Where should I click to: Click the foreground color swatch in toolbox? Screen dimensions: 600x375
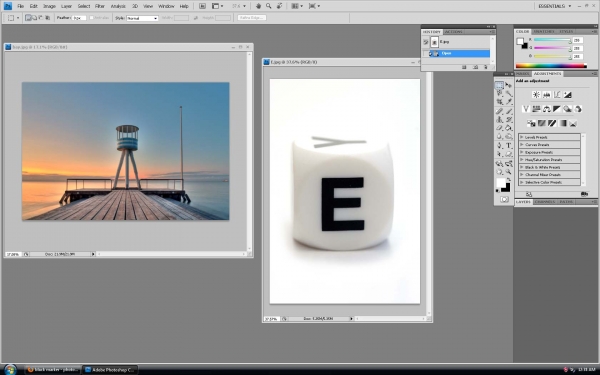(501, 183)
